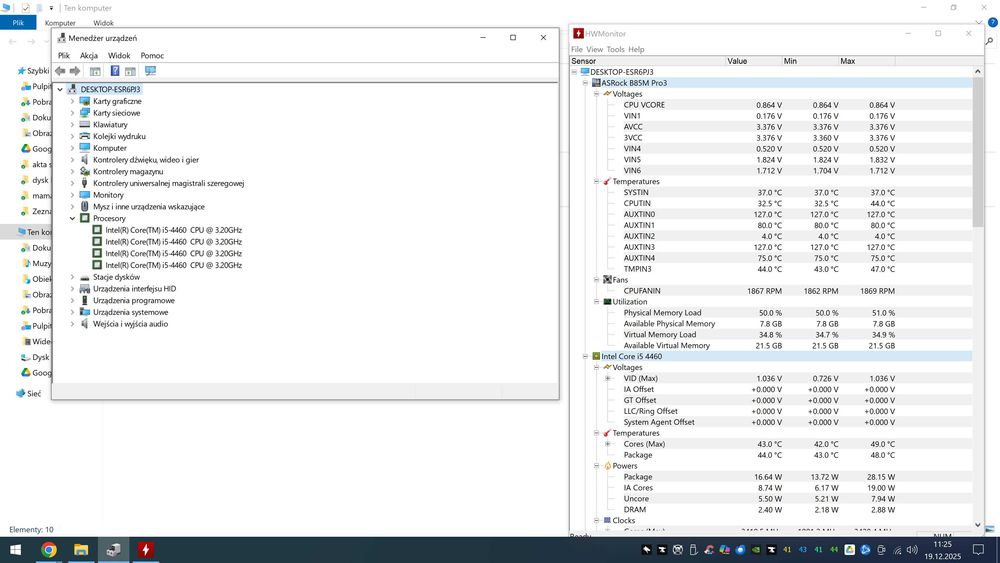Click Scan for hardware changes monitor icon
This screenshot has height=563, width=1000.
tap(151, 71)
